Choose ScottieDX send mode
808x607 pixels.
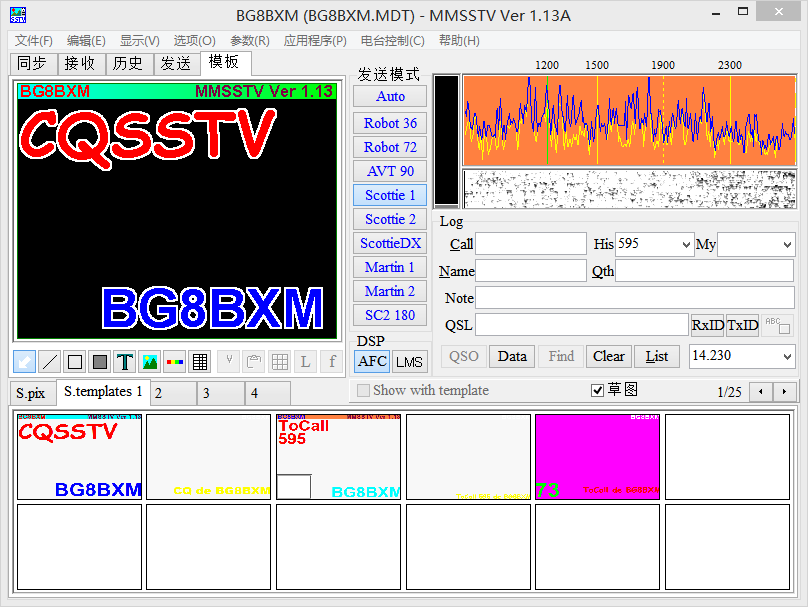(x=390, y=243)
